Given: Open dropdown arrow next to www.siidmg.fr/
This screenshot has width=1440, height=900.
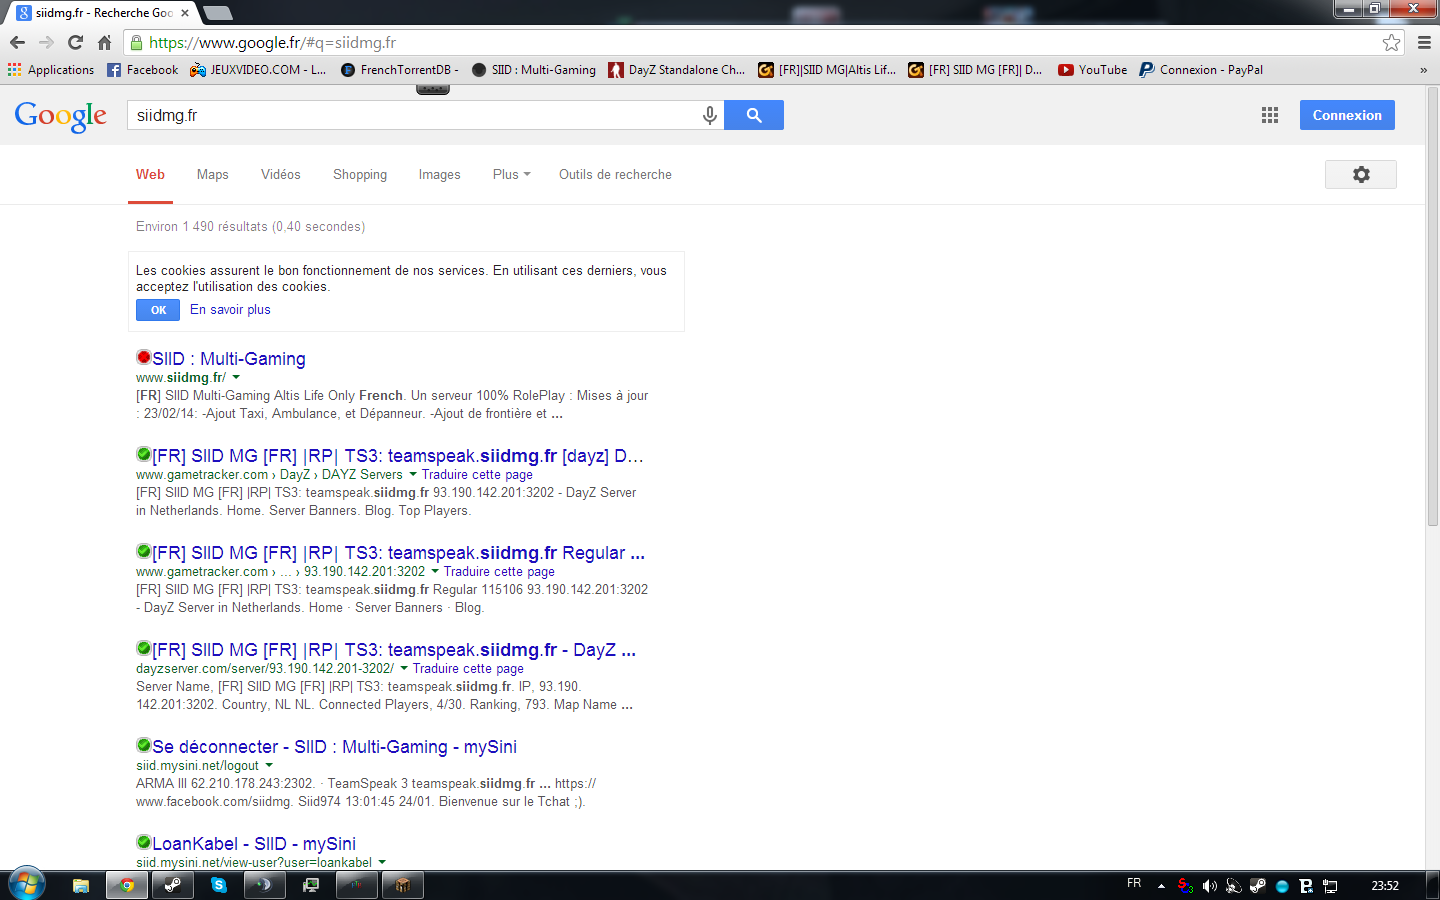Looking at the screenshot, I should coord(236,378).
